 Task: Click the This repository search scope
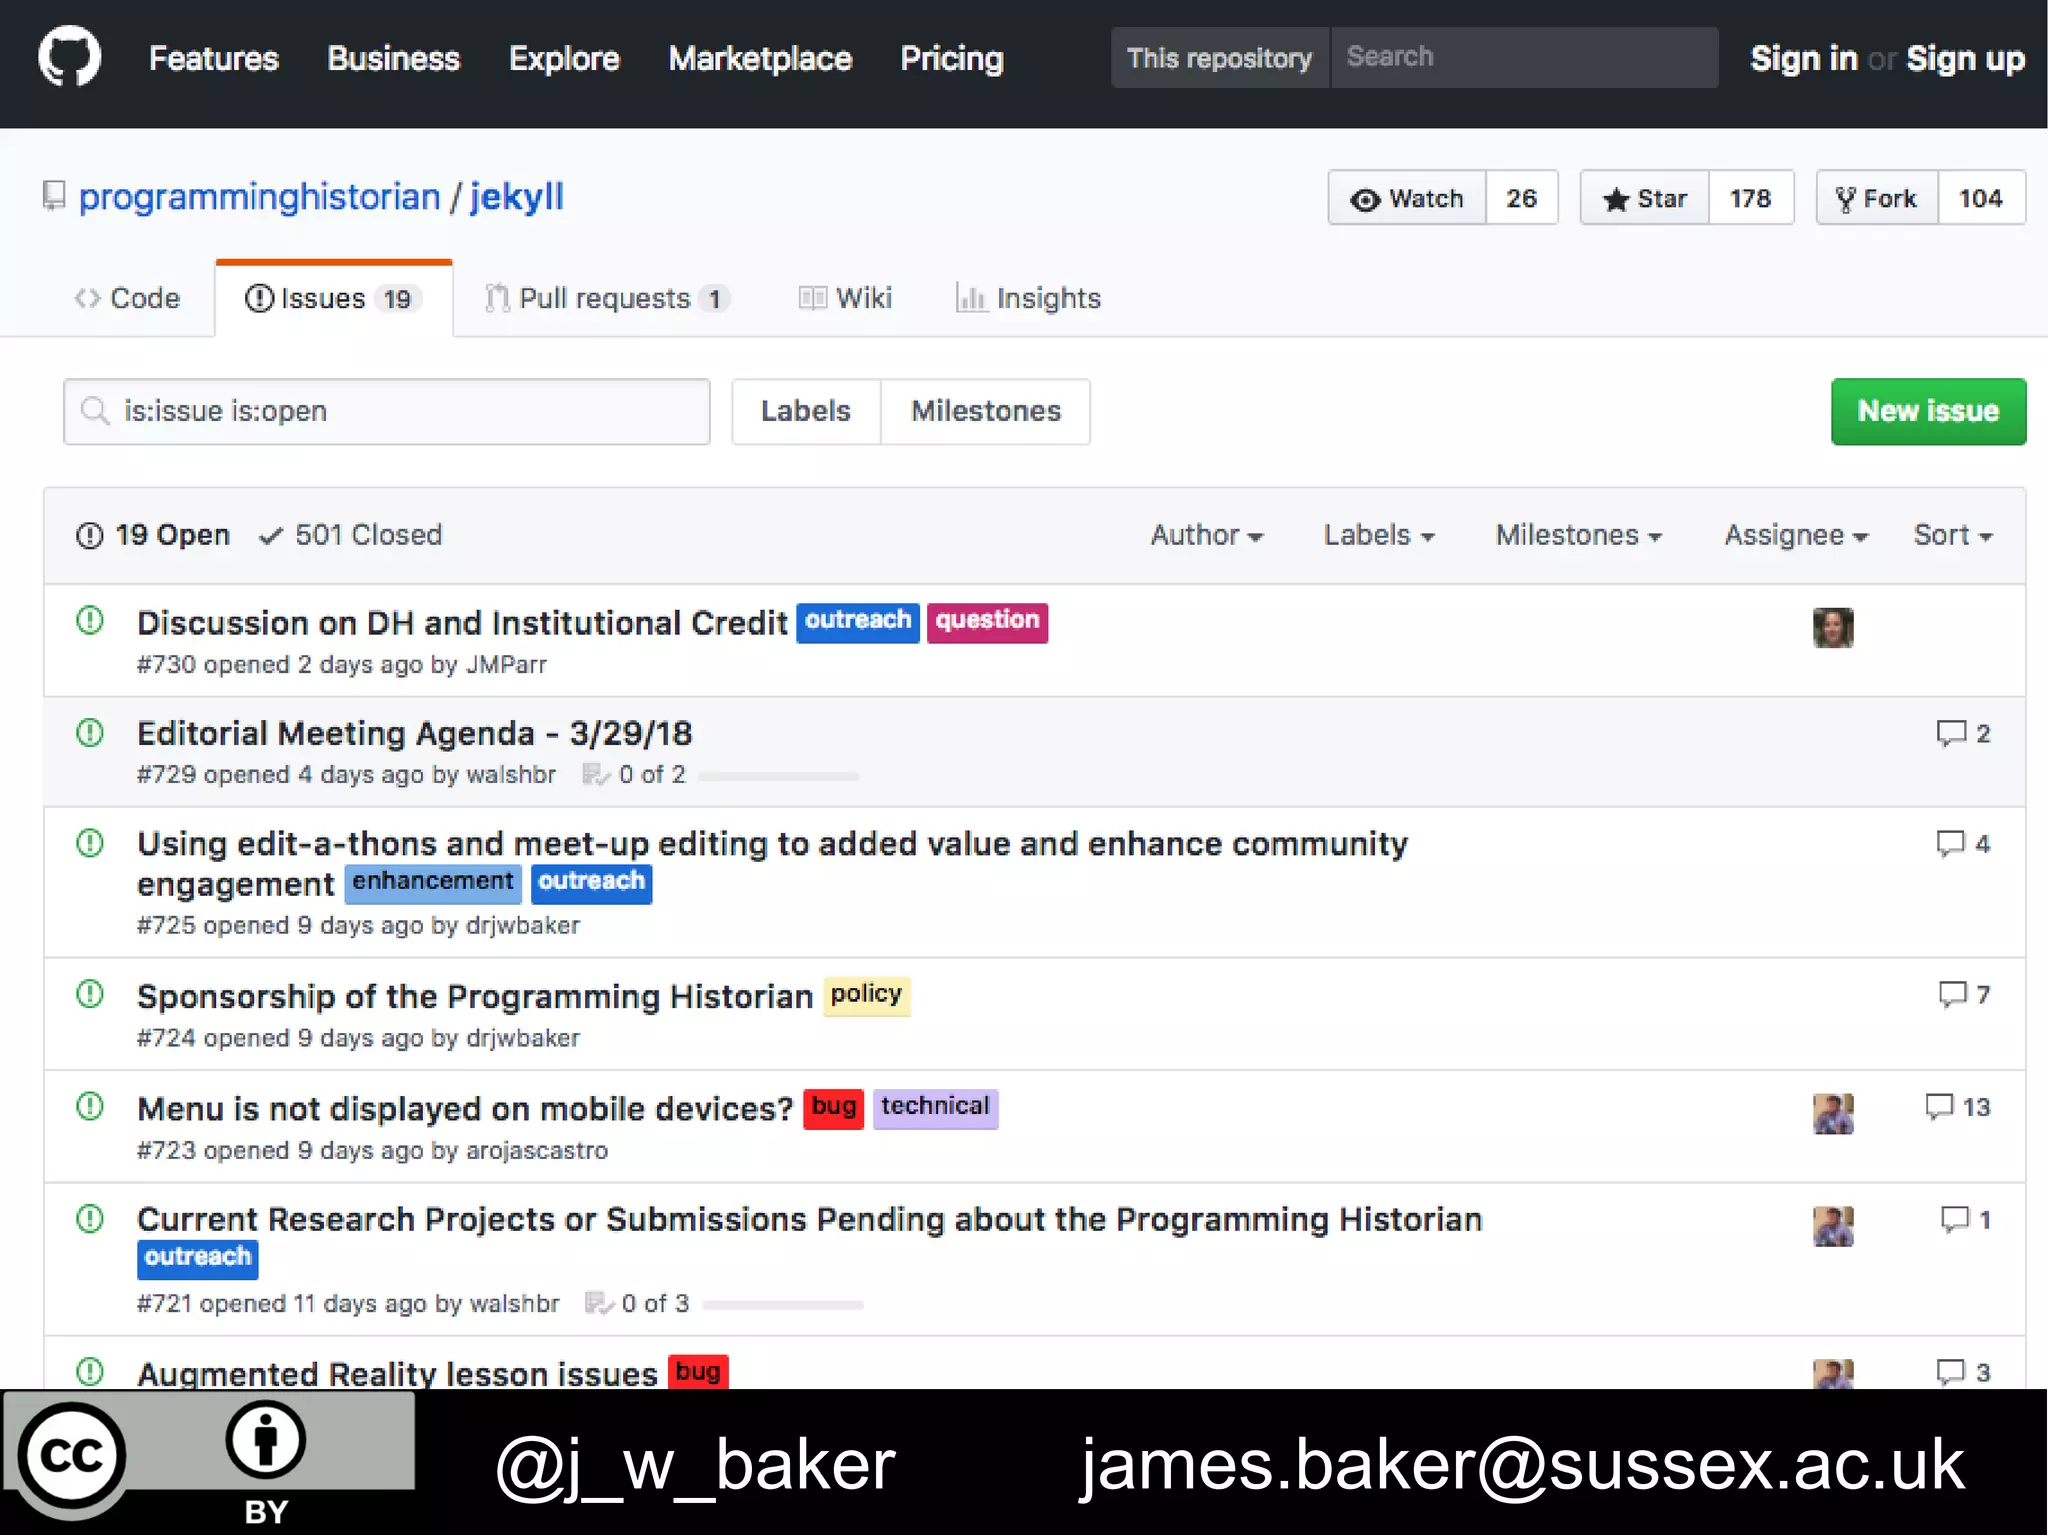point(1219,58)
